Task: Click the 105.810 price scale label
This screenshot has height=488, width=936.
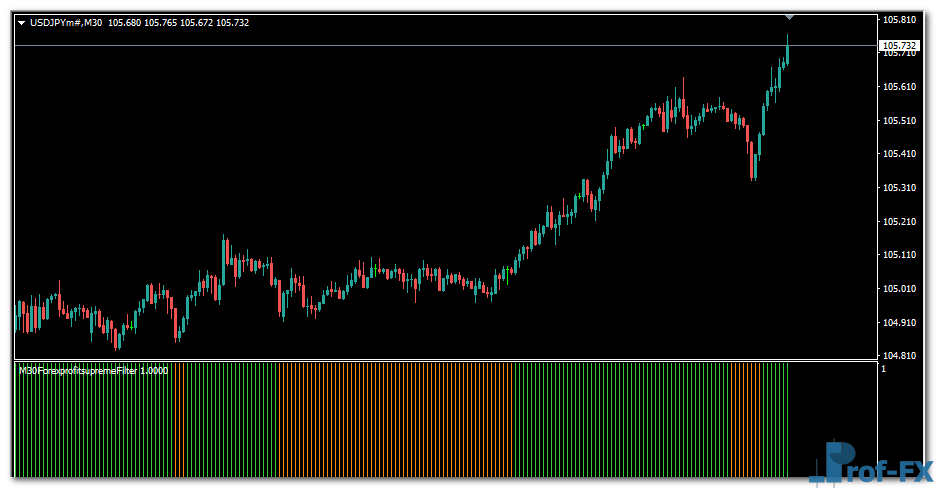Action: tap(899, 20)
